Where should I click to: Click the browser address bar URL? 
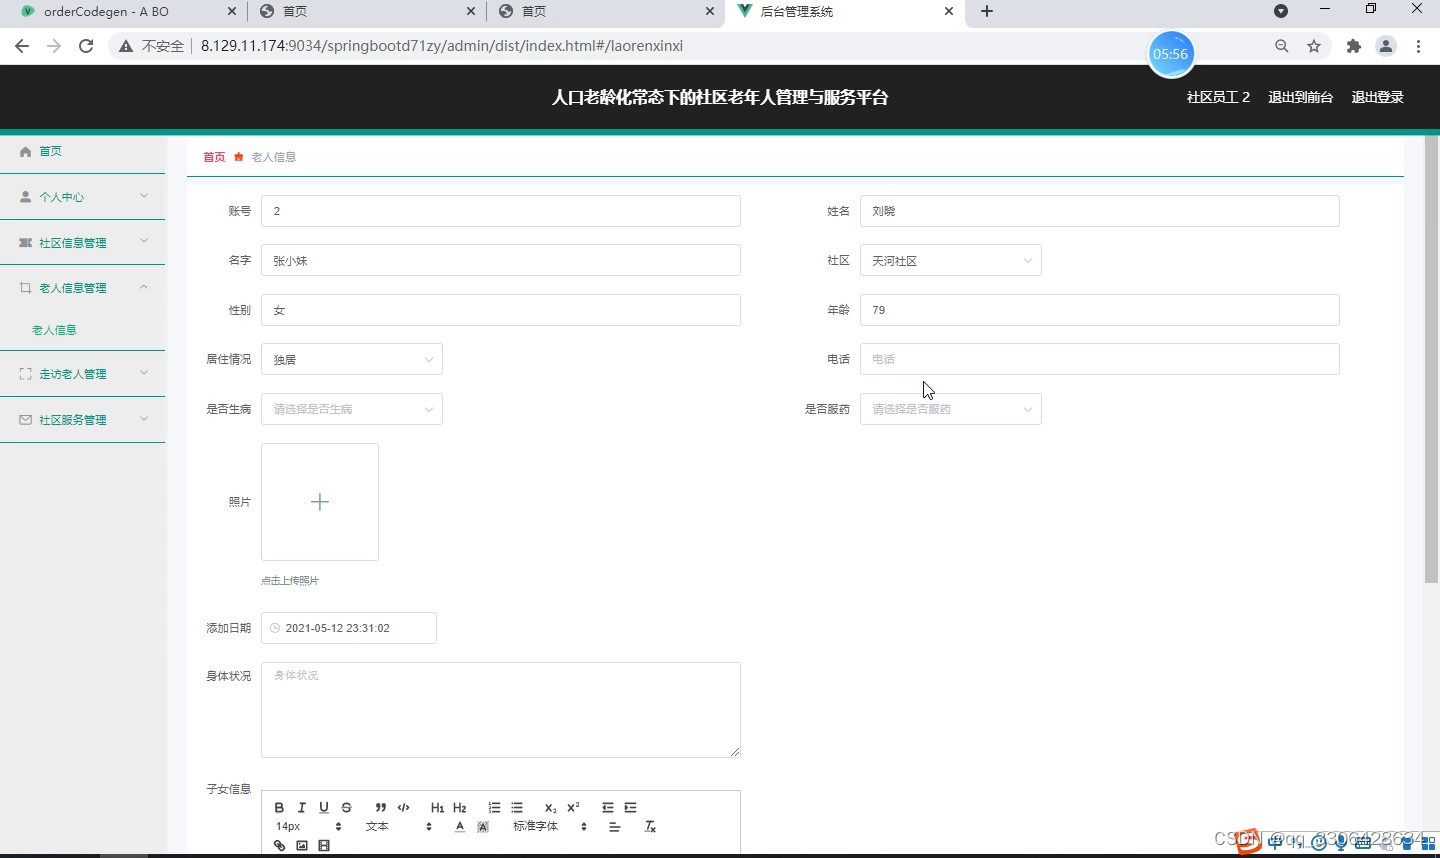441,46
